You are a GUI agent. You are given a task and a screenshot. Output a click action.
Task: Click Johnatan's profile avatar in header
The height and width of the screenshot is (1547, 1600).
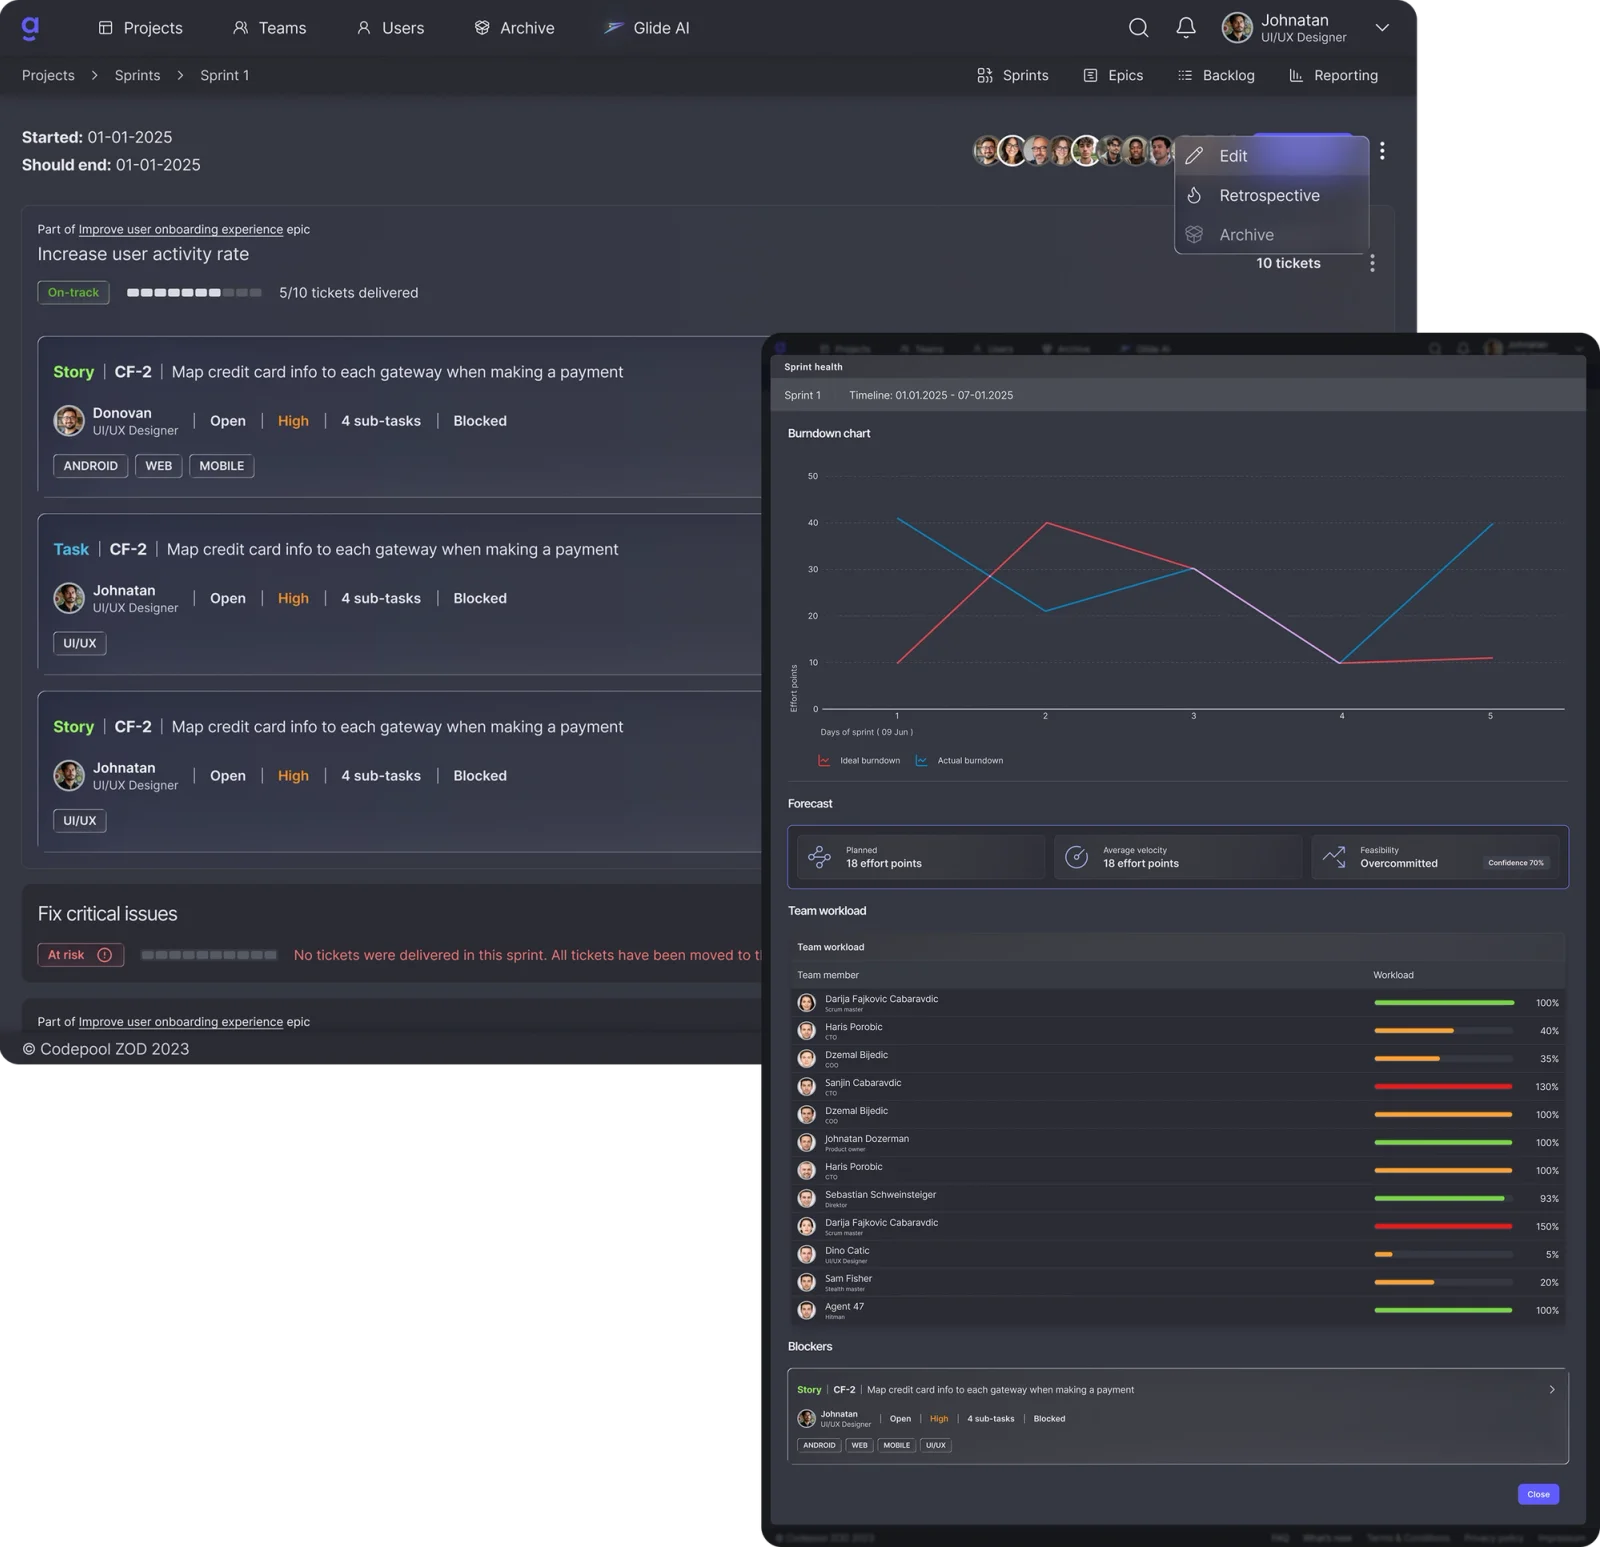click(x=1237, y=28)
